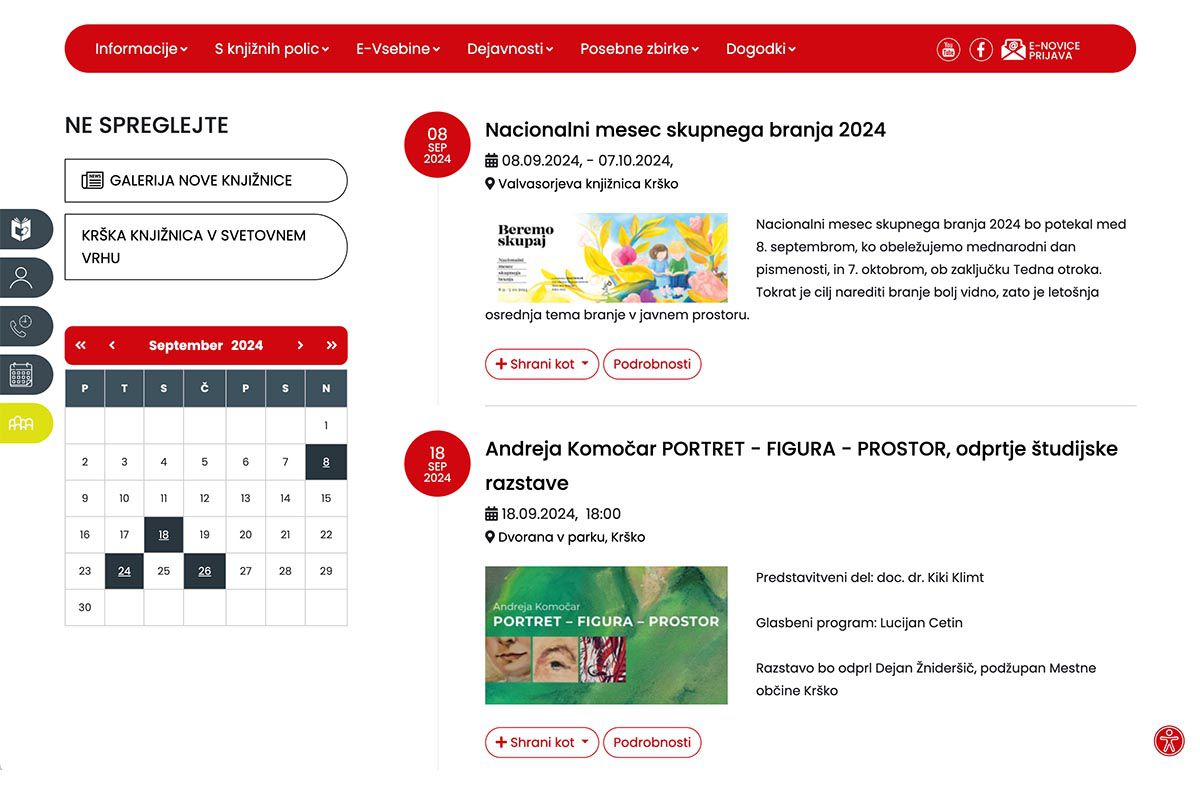Open Galerija nove knjižnice button

click(x=206, y=181)
